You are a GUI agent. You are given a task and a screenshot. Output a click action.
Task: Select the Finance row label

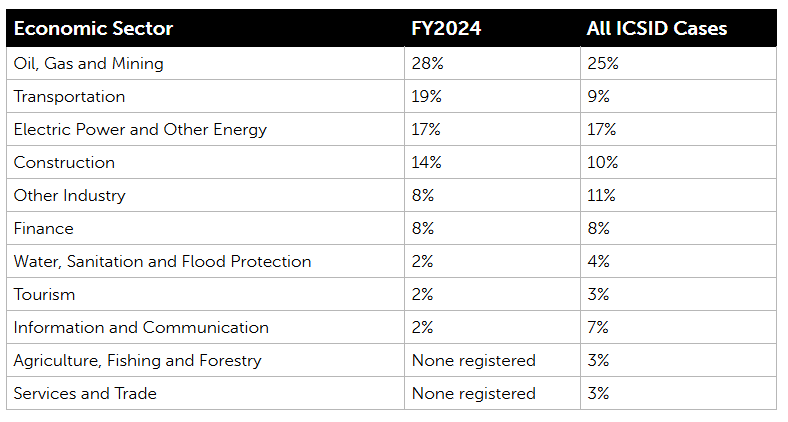coord(43,229)
